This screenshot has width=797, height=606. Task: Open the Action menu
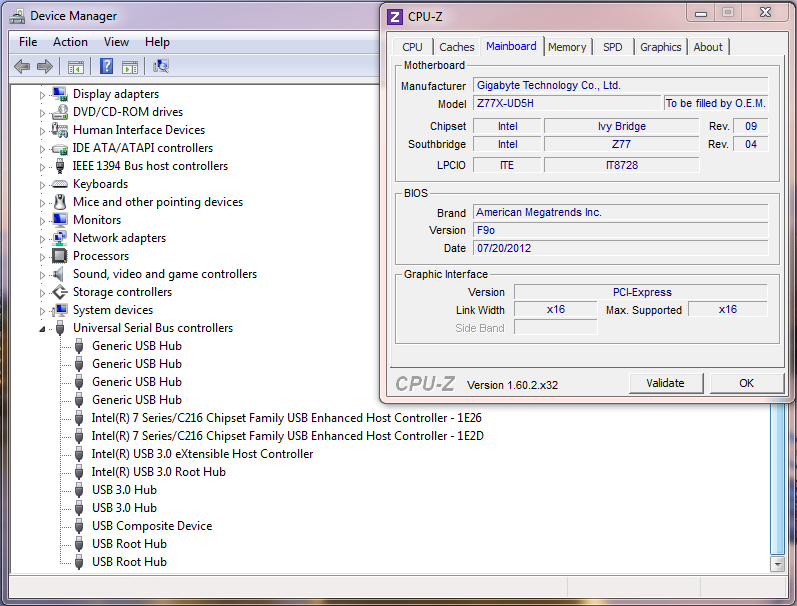click(x=70, y=42)
